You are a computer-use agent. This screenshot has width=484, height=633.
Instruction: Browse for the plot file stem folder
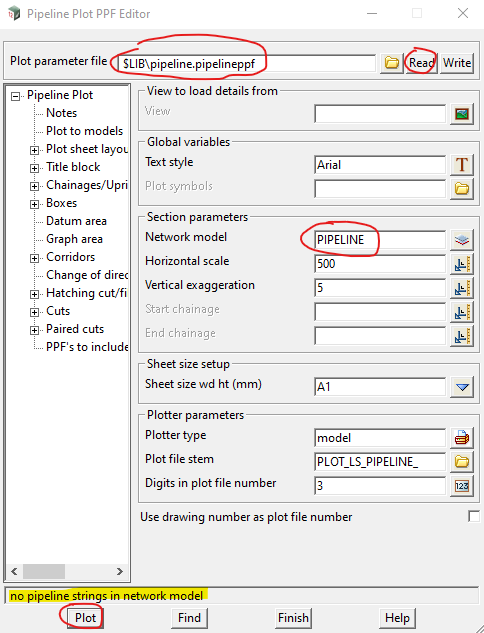click(x=462, y=462)
